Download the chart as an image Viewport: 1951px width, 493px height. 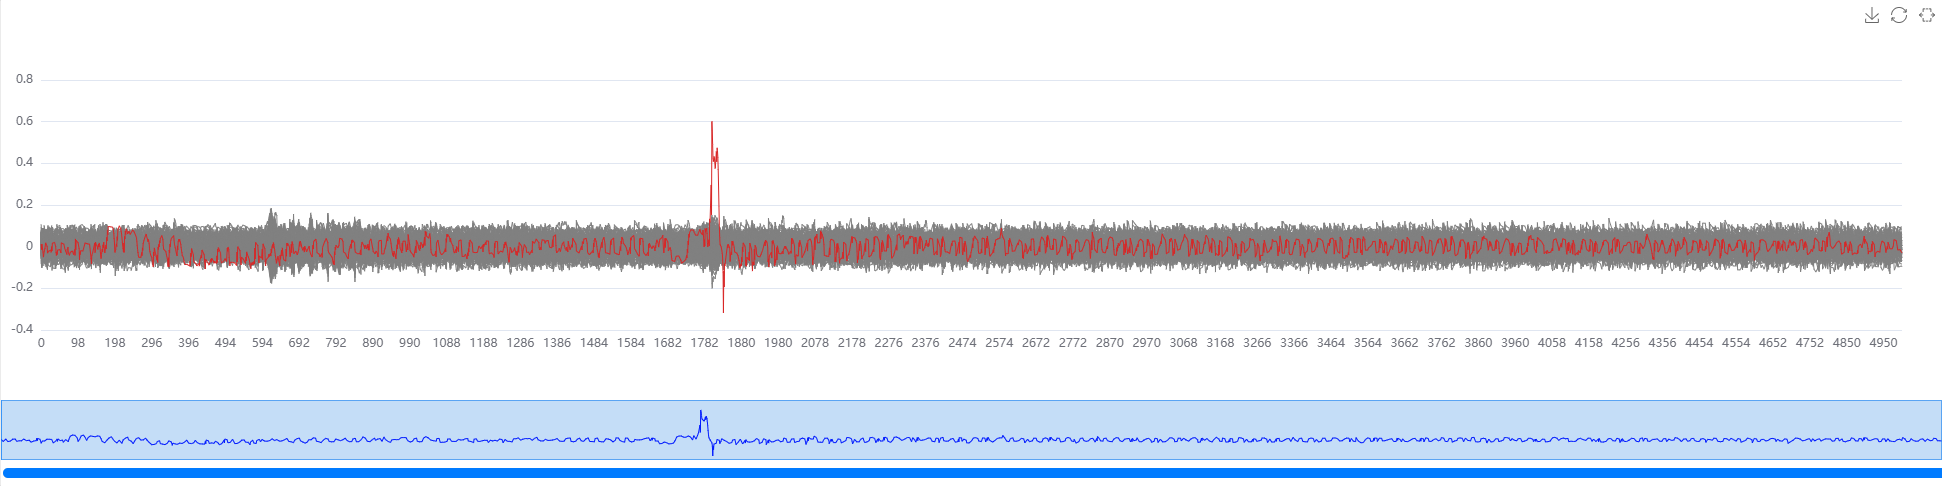click(x=1871, y=15)
